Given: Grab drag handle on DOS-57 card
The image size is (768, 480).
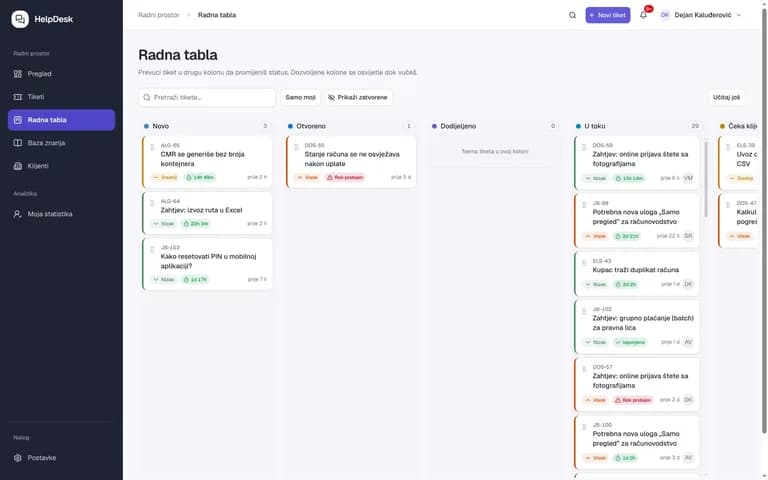Looking at the screenshot, I should coord(584,369).
